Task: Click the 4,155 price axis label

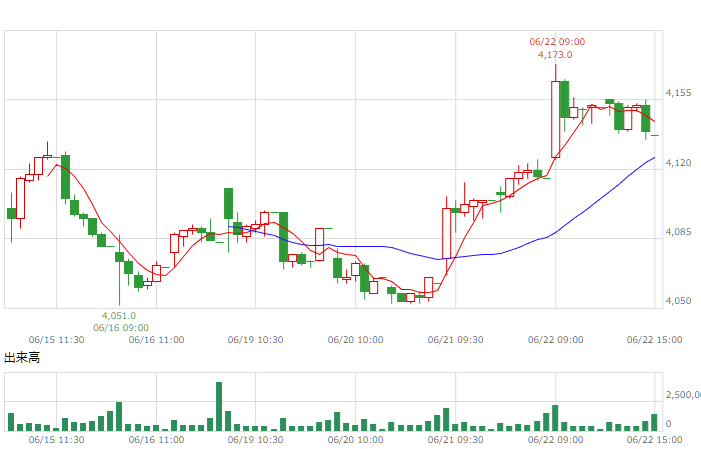Action: click(x=678, y=93)
